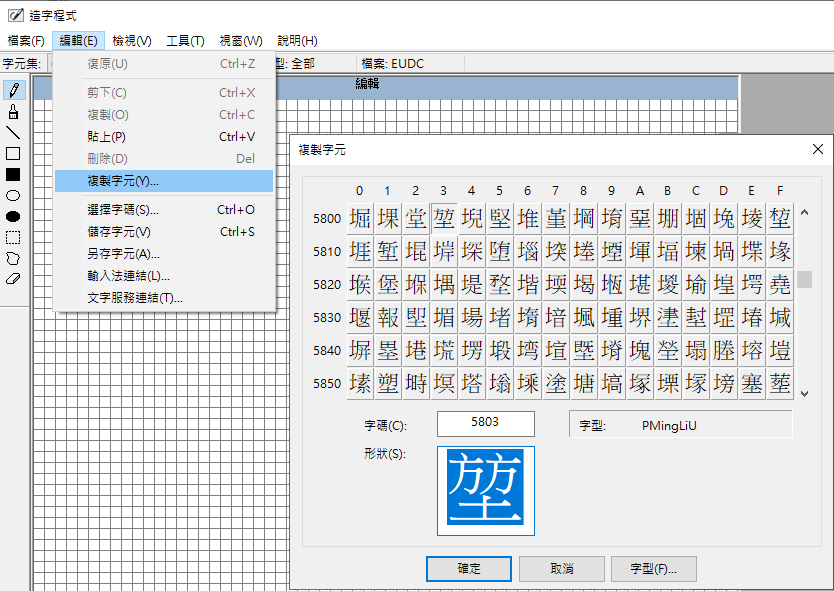Image resolution: width=834 pixels, height=591 pixels.
Task: Choose 輸入法連結(L)... menu entry
Action: tap(164, 276)
